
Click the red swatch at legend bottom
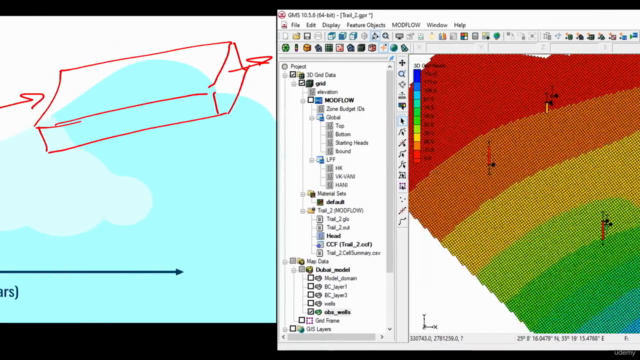point(417,157)
